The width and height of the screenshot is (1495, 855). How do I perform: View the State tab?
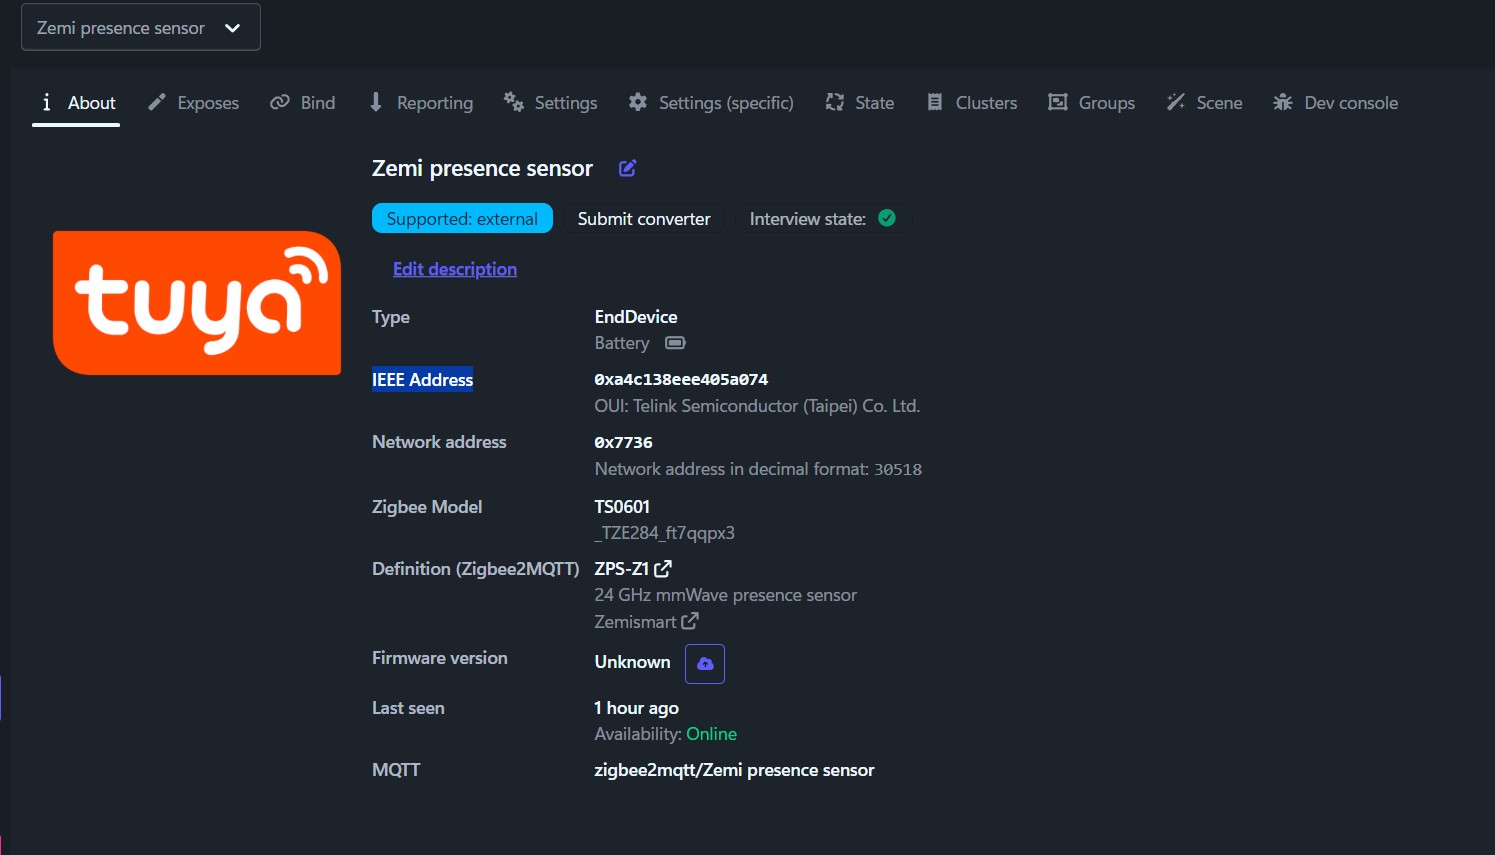(x=860, y=103)
